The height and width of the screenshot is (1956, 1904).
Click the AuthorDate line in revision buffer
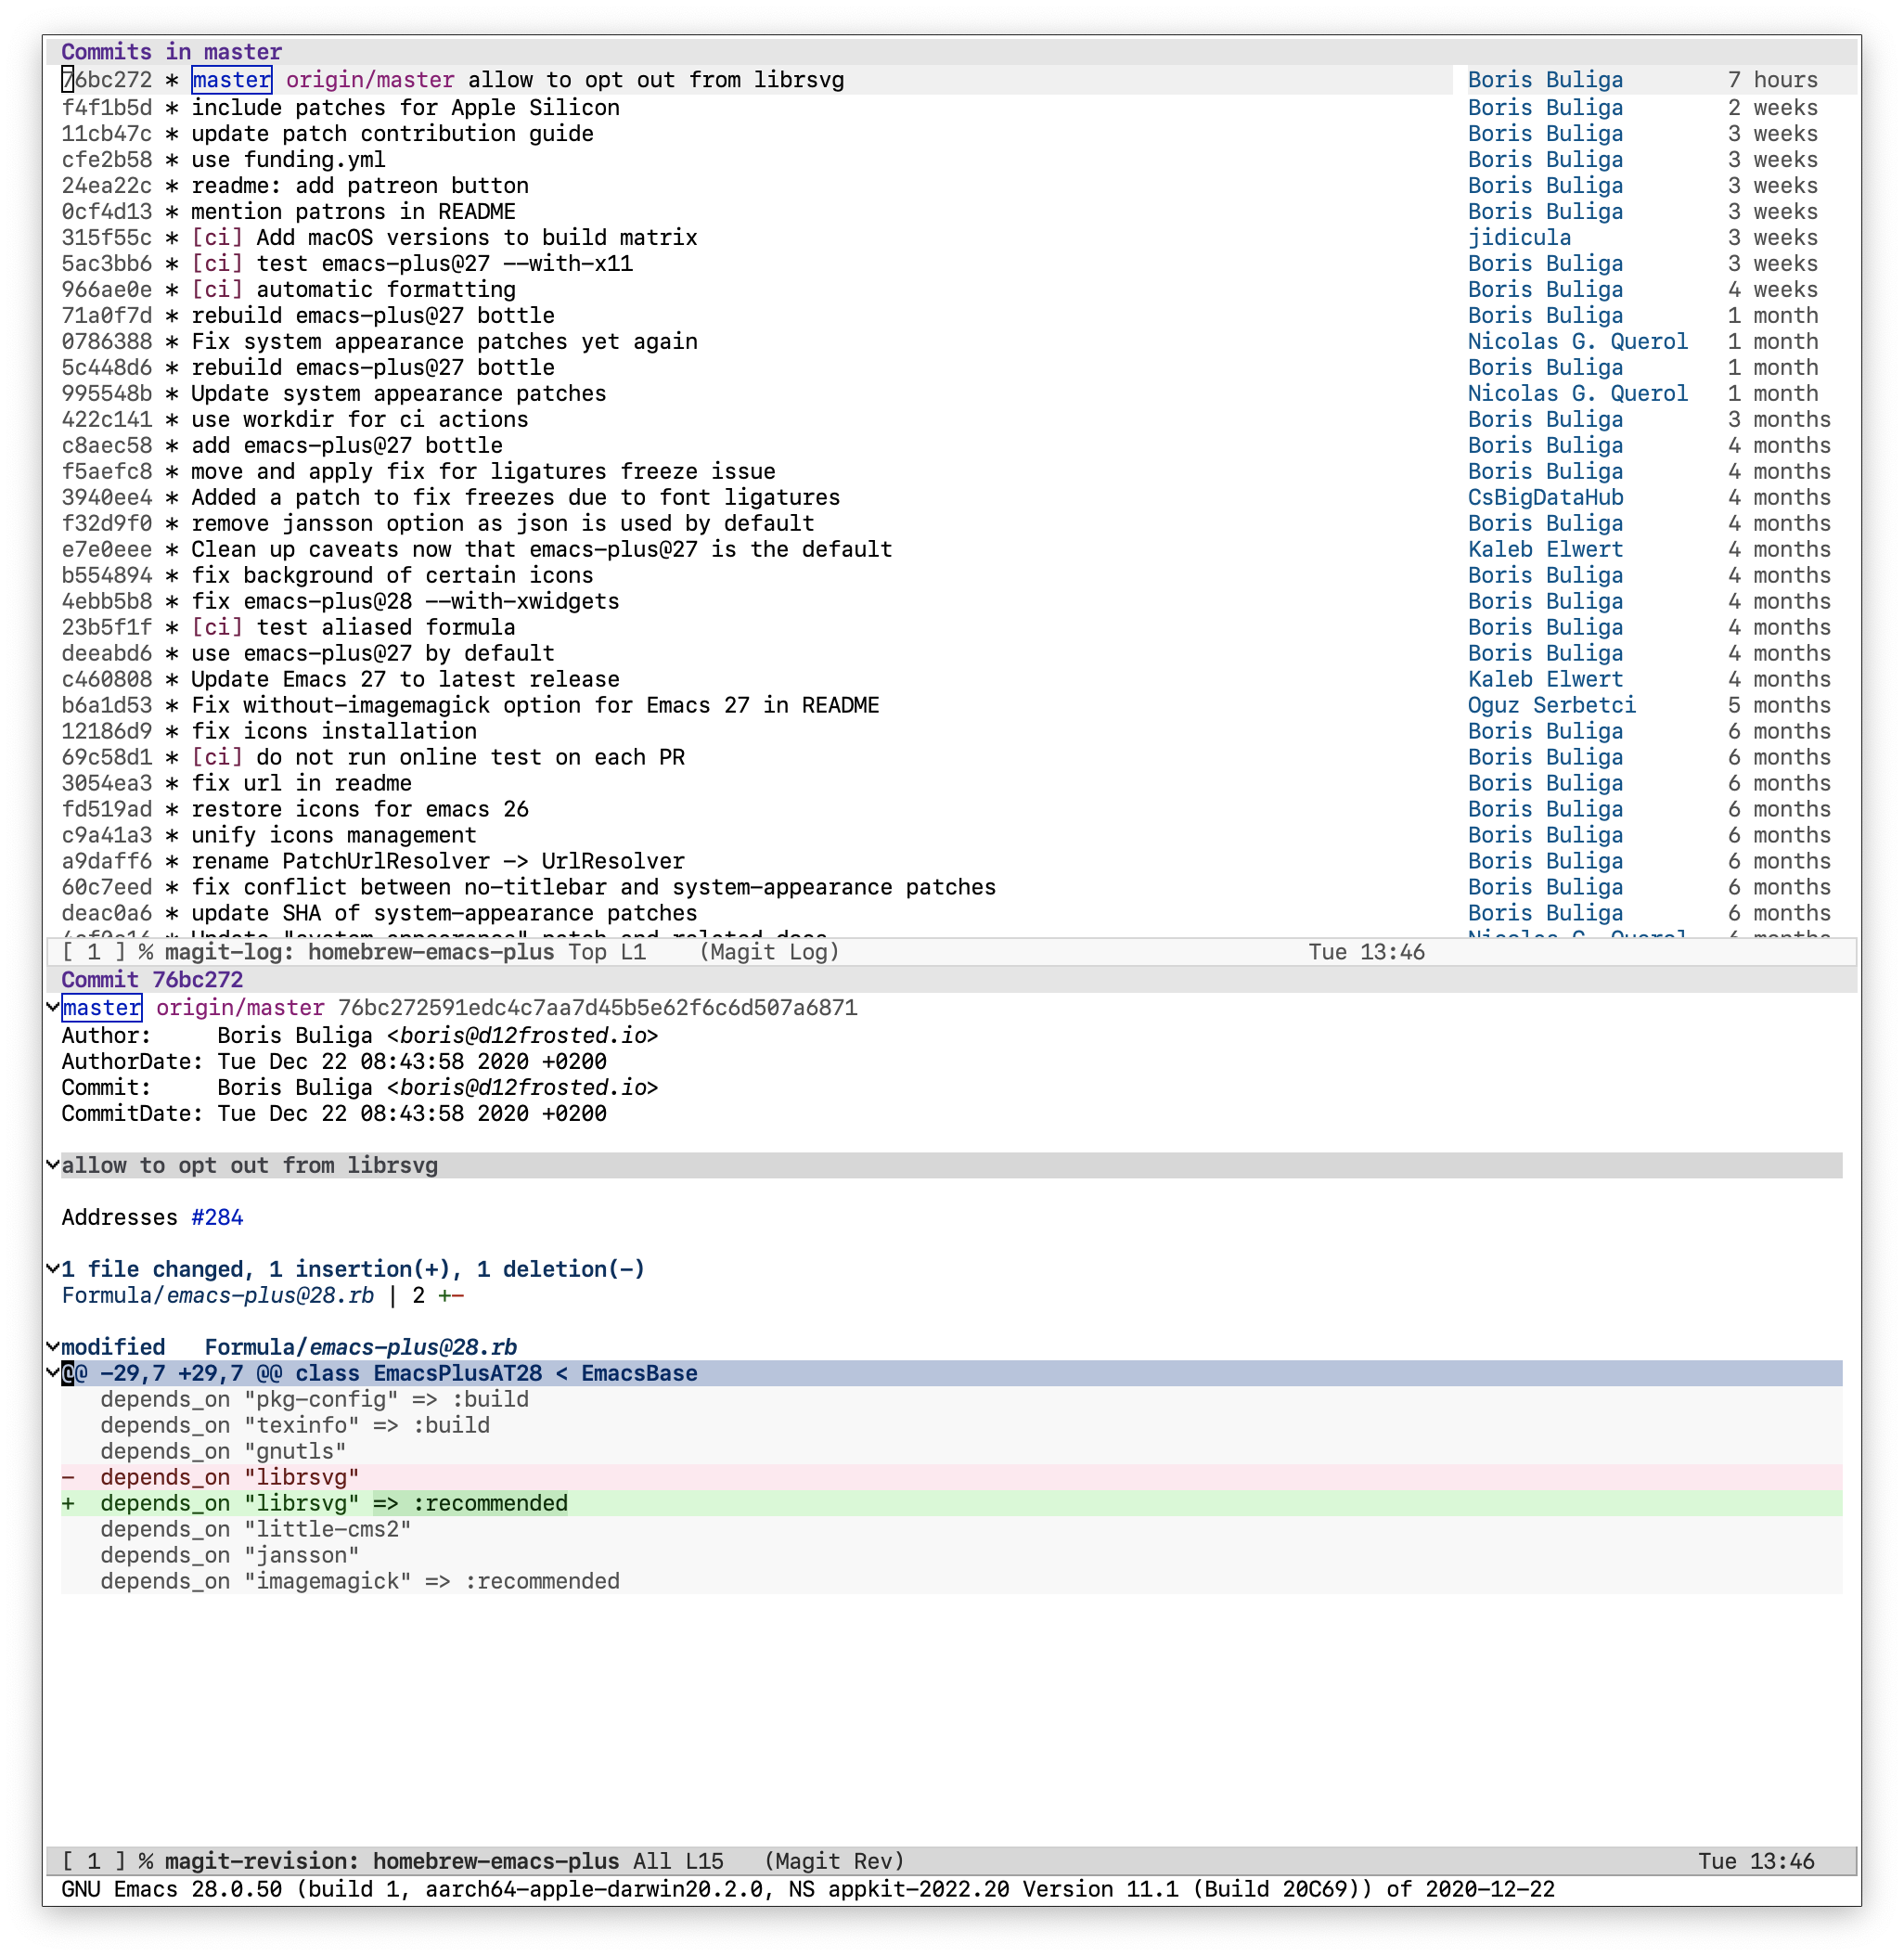pyautogui.click(x=334, y=1061)
